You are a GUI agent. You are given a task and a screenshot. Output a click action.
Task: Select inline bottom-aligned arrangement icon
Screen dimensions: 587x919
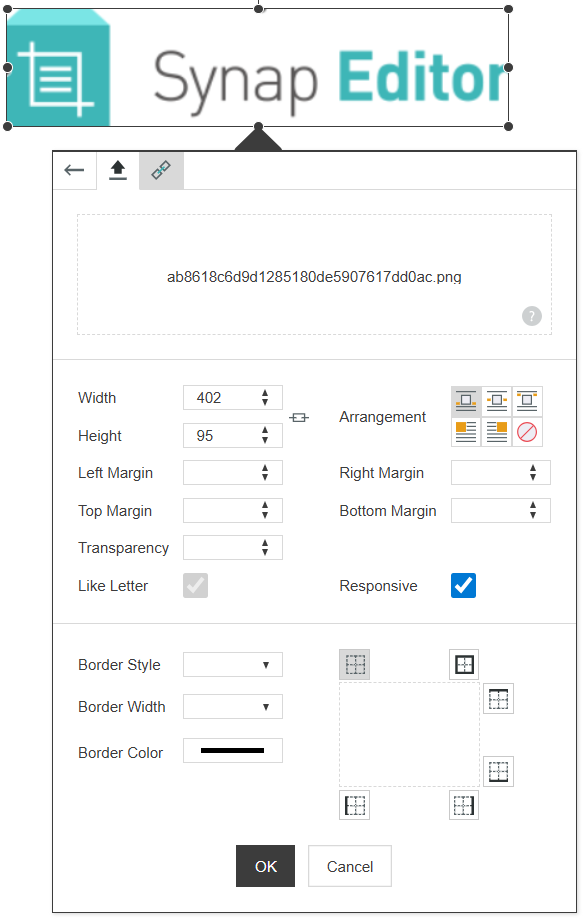coord(466,401)
